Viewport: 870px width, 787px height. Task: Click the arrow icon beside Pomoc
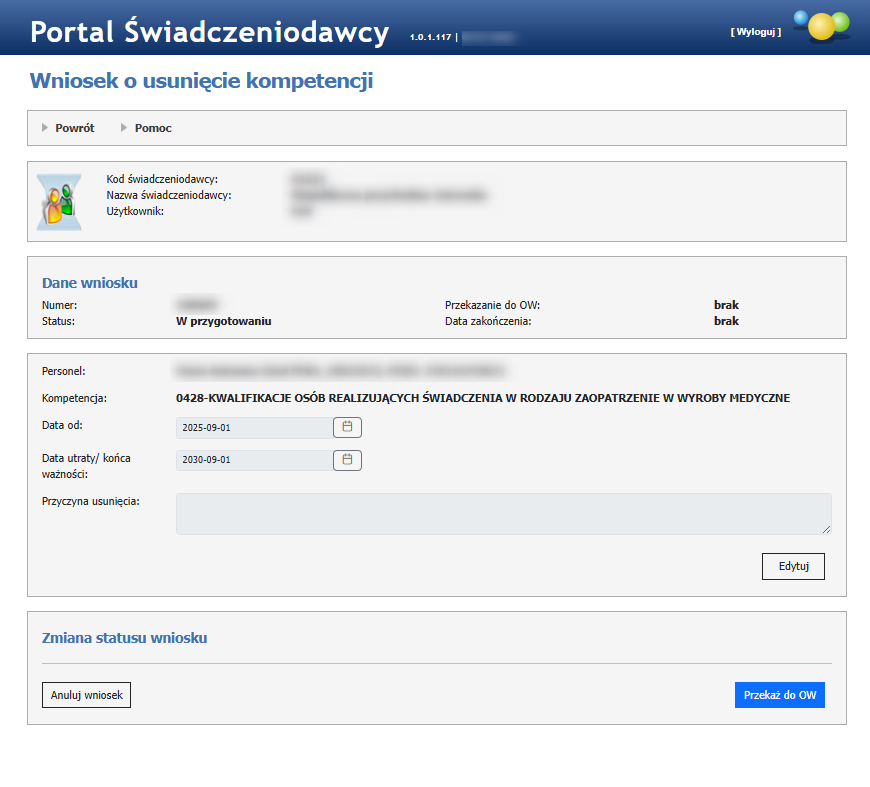tap(124, 128)
